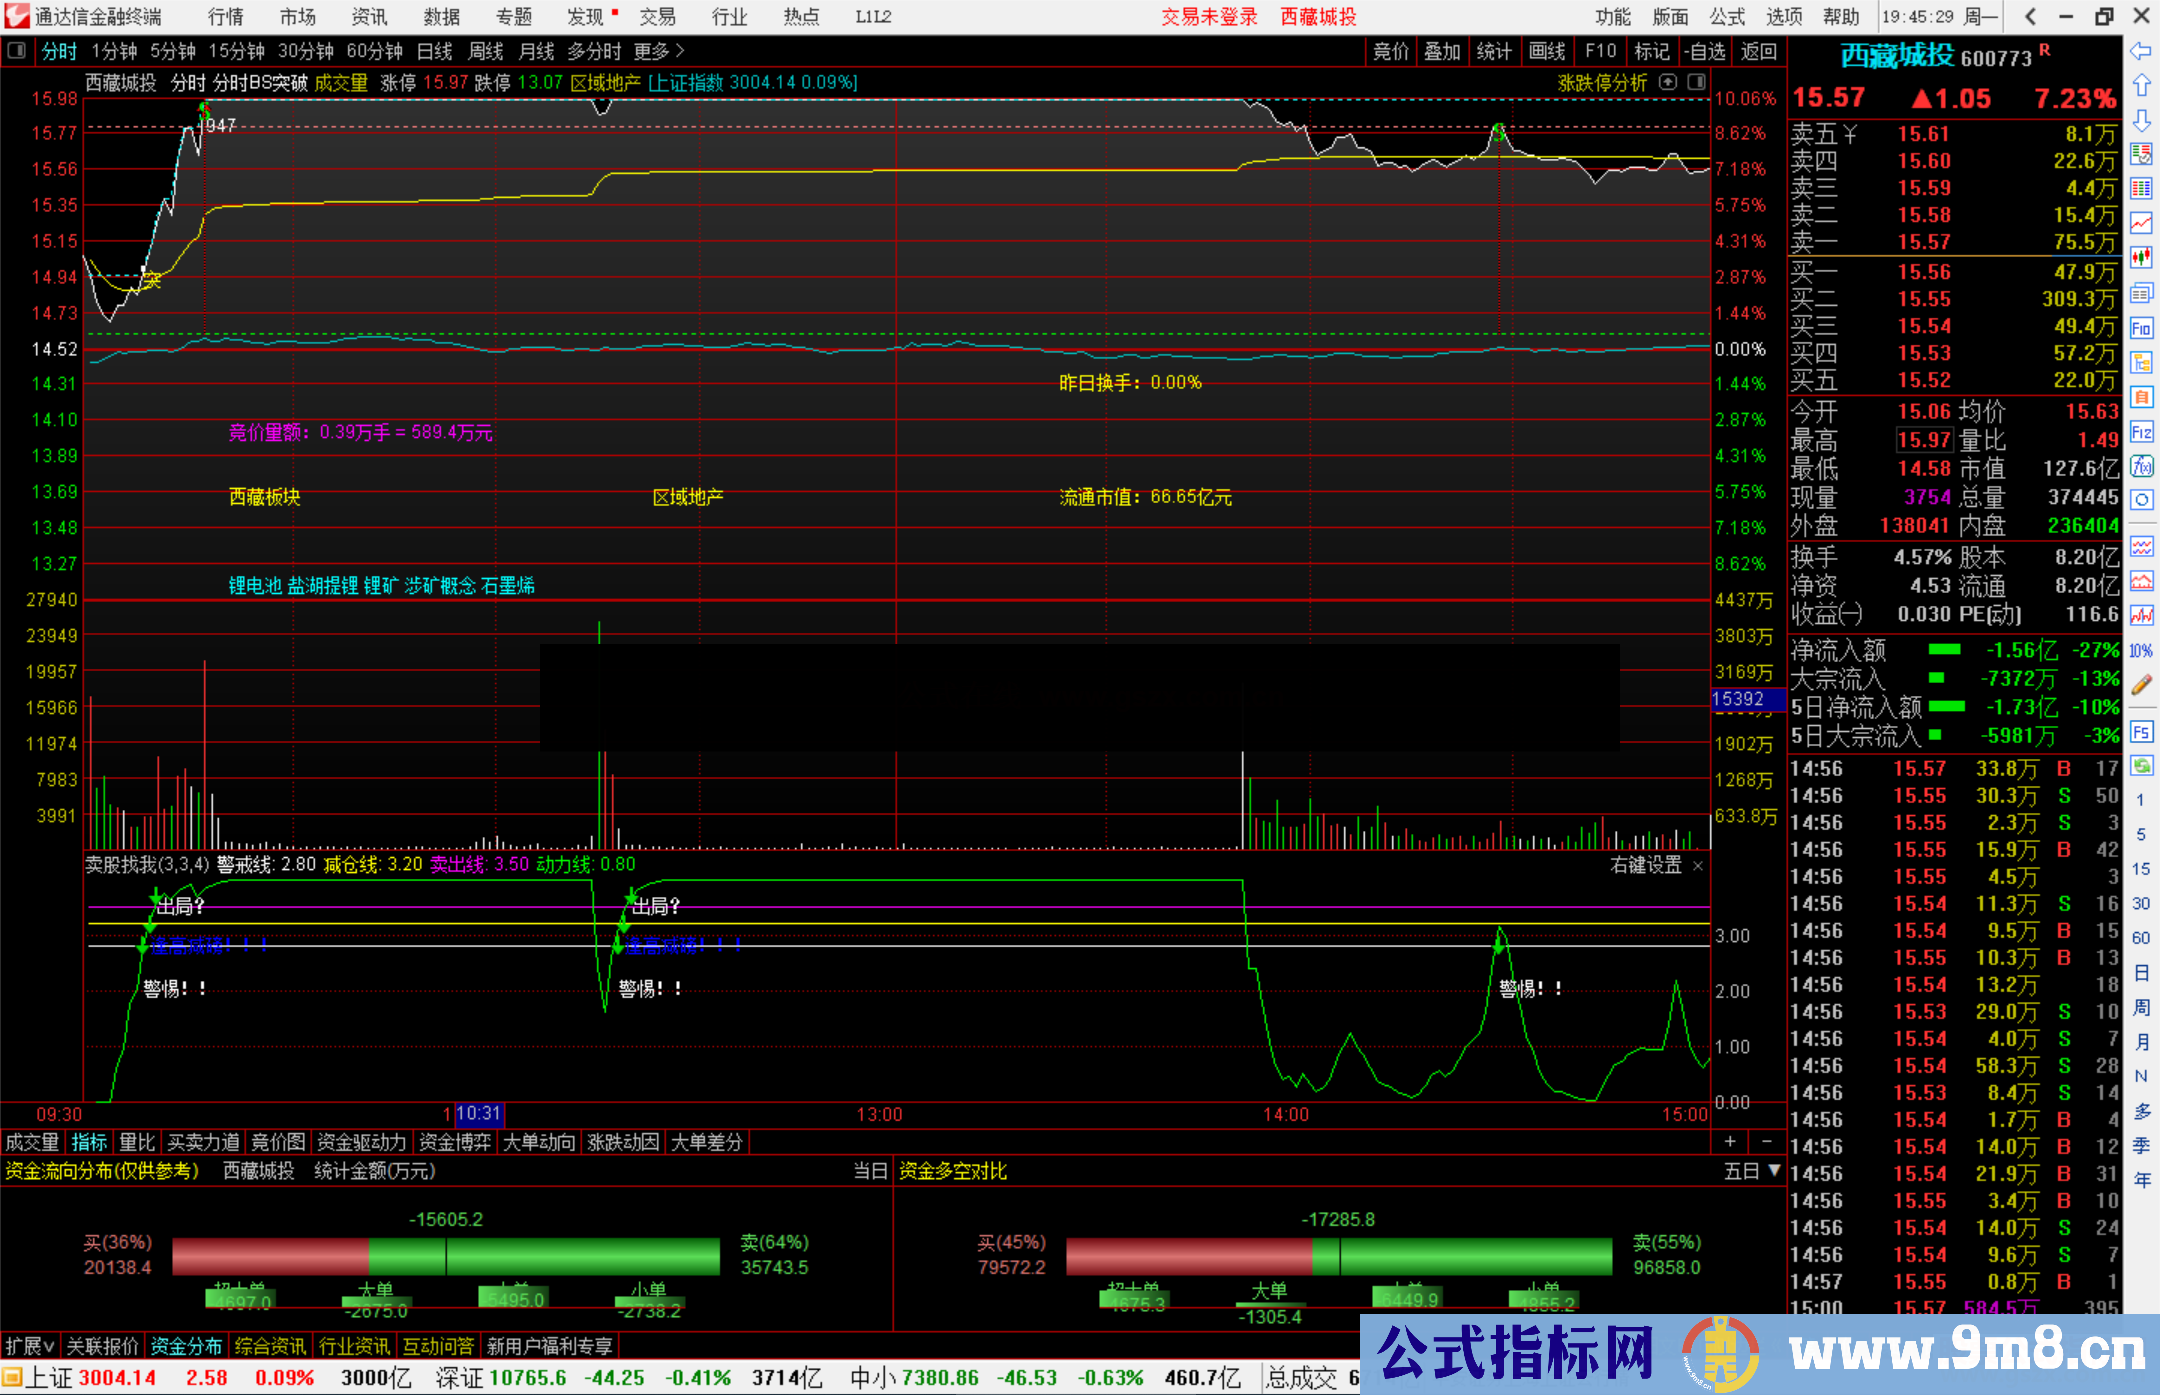The image size is (2160, 1395).
Task: Click the green bar next to 净流入额
Action: click(x=1945, y=650)
